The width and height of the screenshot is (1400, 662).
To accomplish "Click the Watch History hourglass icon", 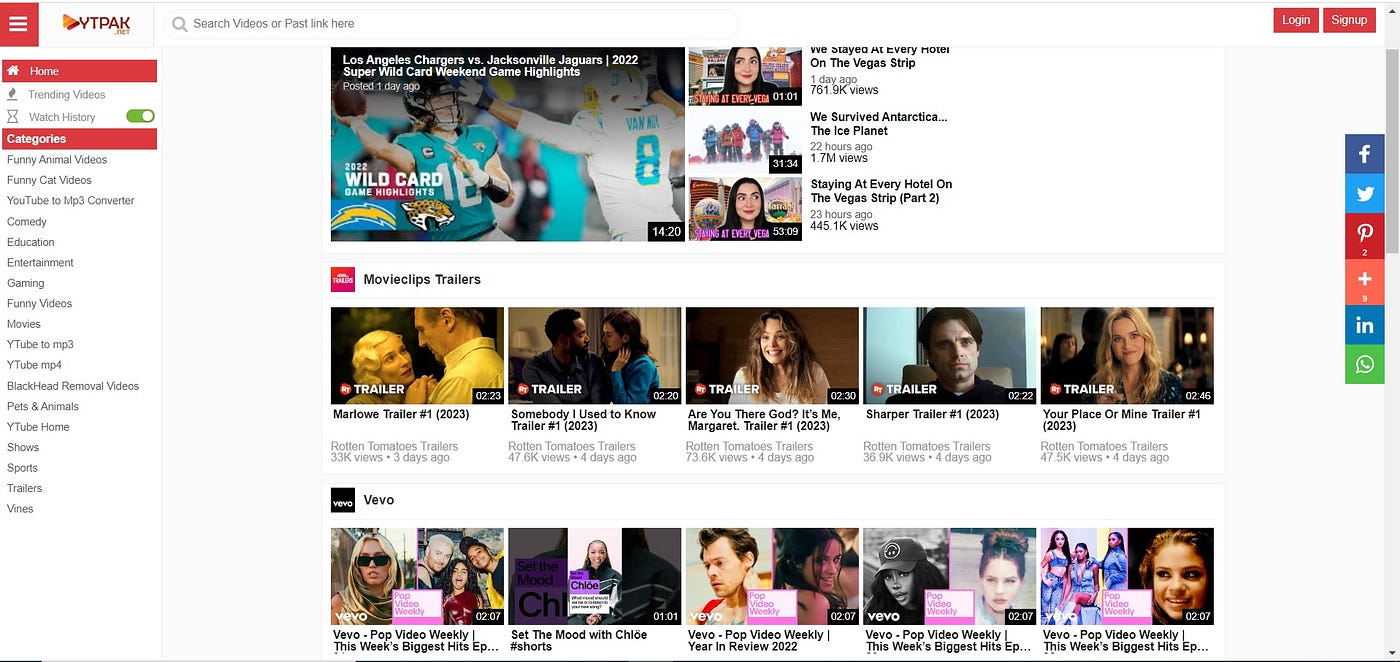I will click(13, 117).
